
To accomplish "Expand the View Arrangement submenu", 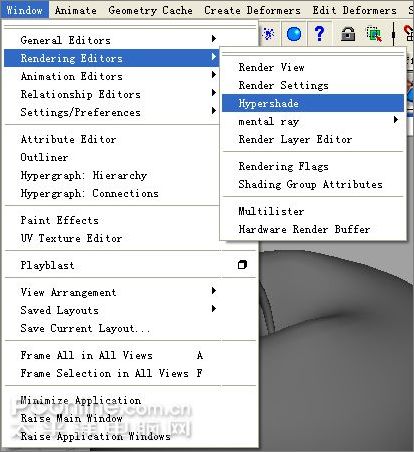I will click(130, 292).
